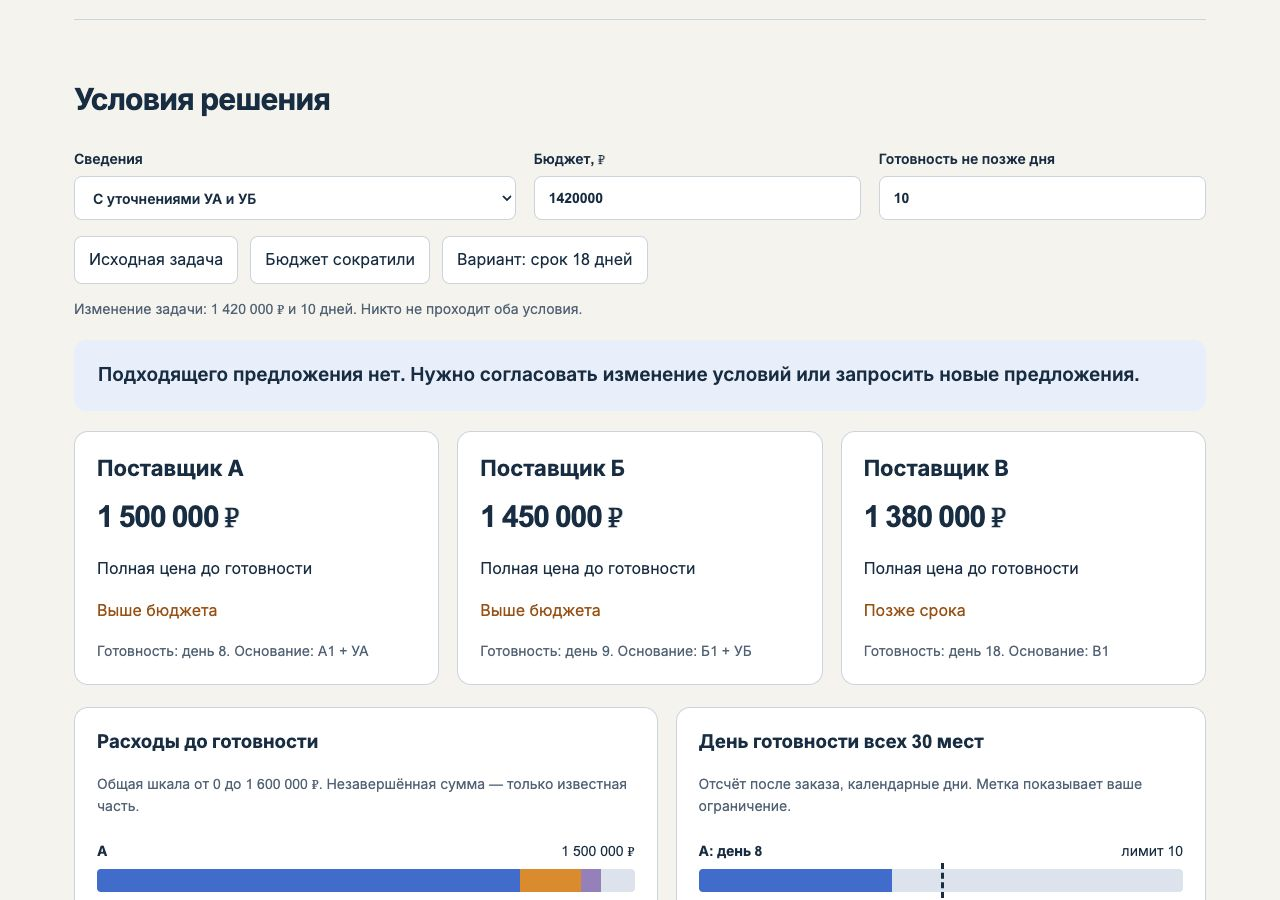Click Готовность: день 18 basis line
Viewport: 1280px width, 900px height.
[x=986, y=651]
